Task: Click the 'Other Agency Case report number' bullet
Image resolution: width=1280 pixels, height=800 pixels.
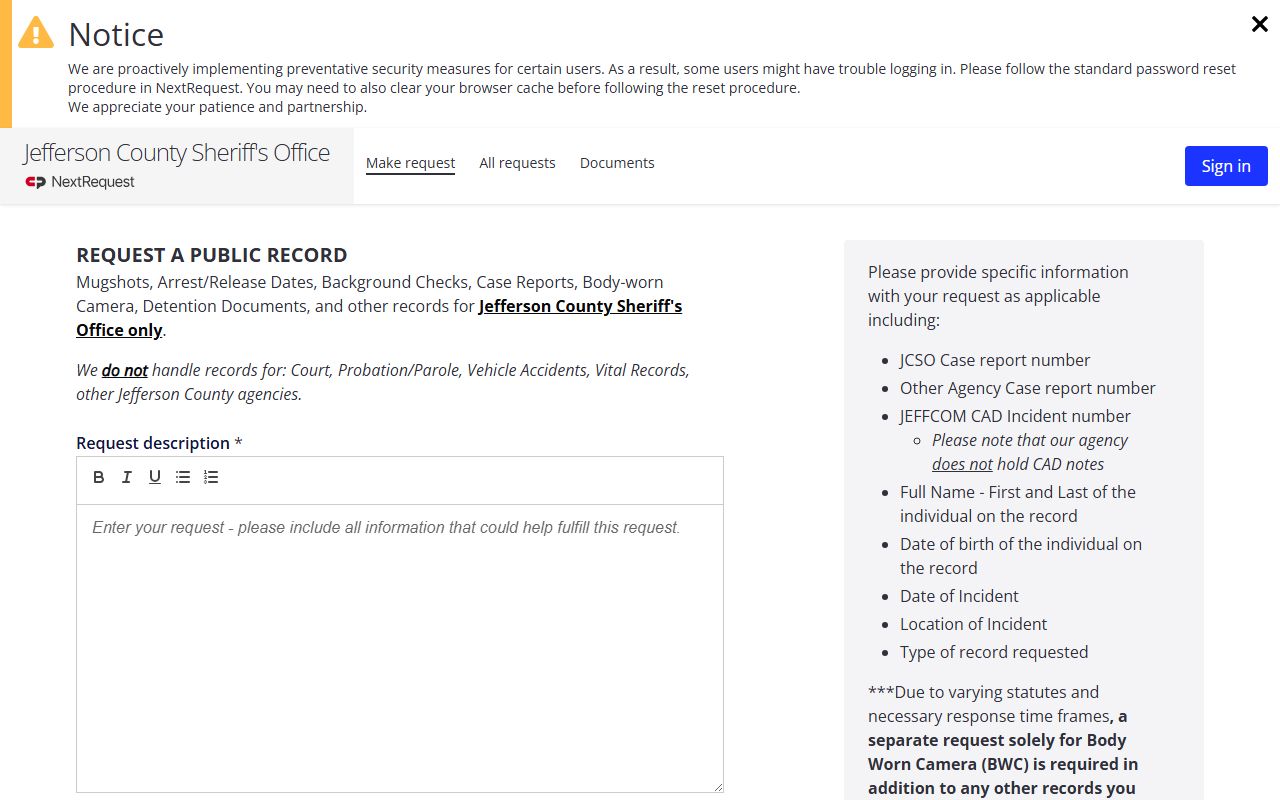Action: [x=1028, y=388]
